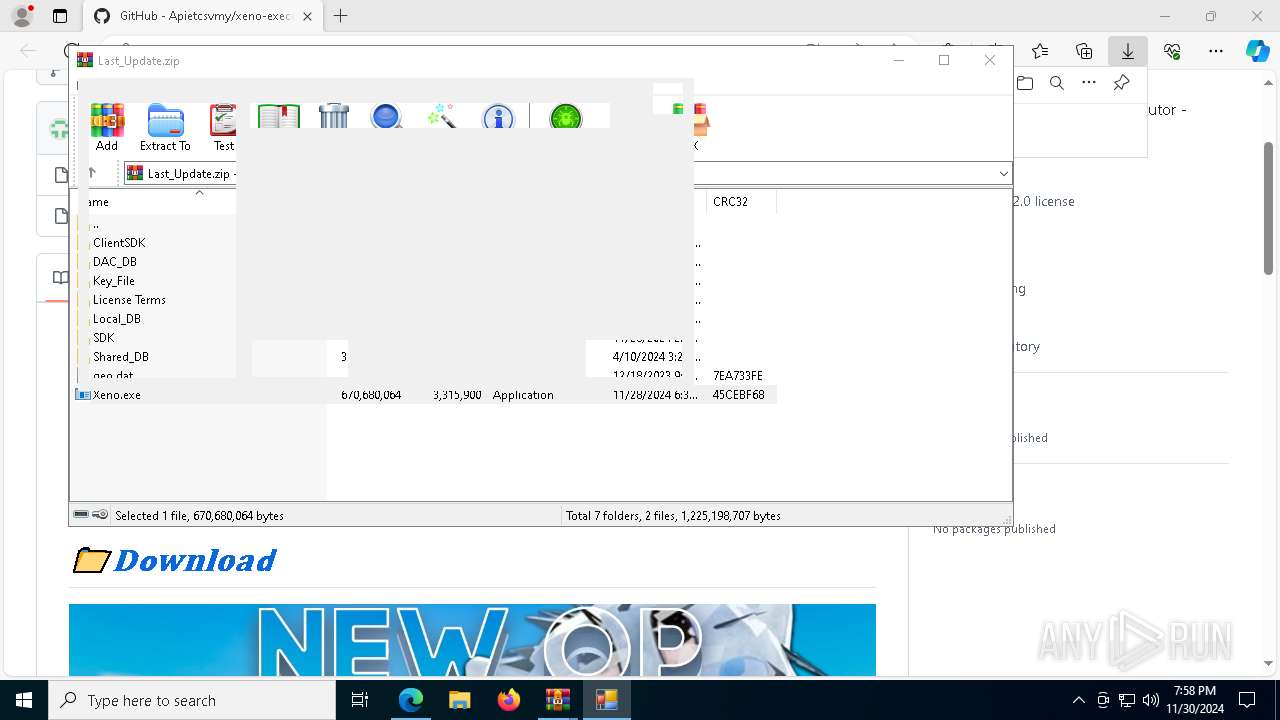Click the WinRAR title bar icon
This screenshot has height=720, width=1280.
85,60
